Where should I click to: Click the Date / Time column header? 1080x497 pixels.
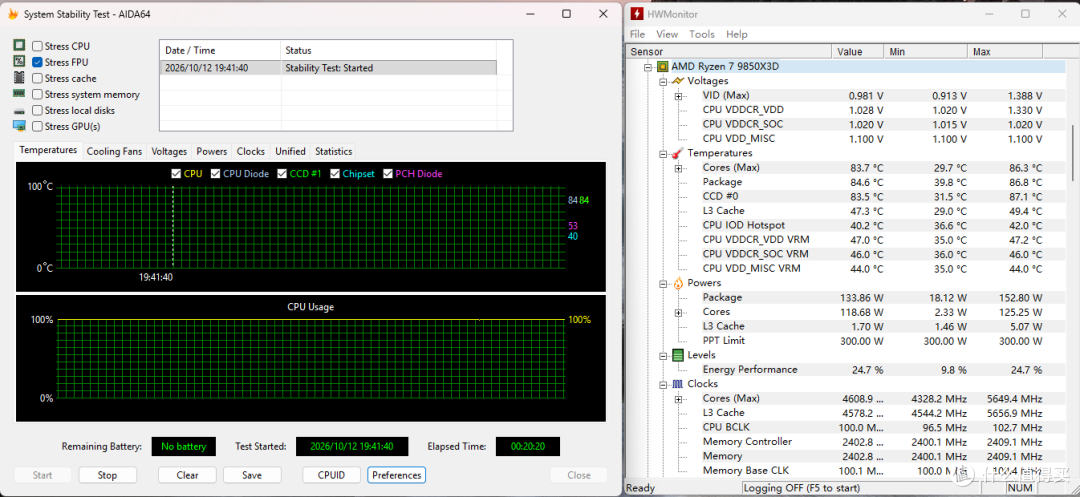pos(220,50)
